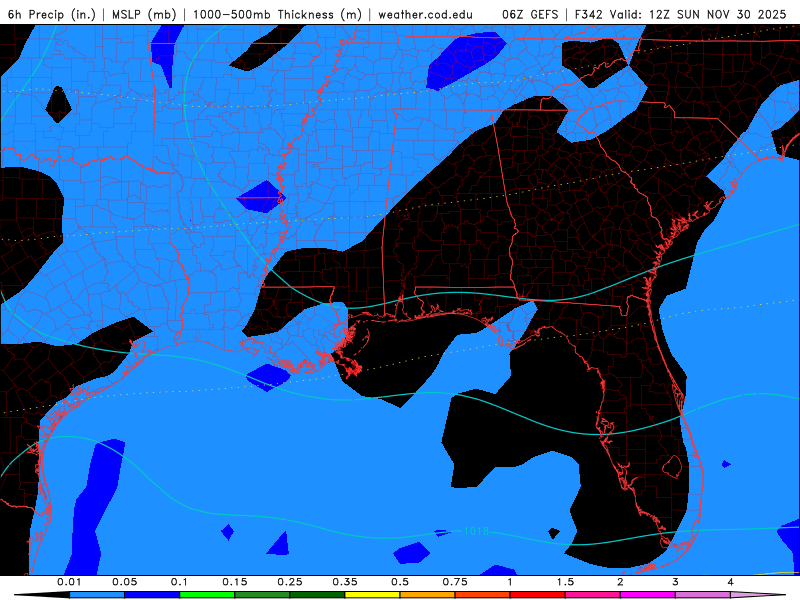Select the dark blue 0.05–0.1 legend swatch

coord(152,595)
